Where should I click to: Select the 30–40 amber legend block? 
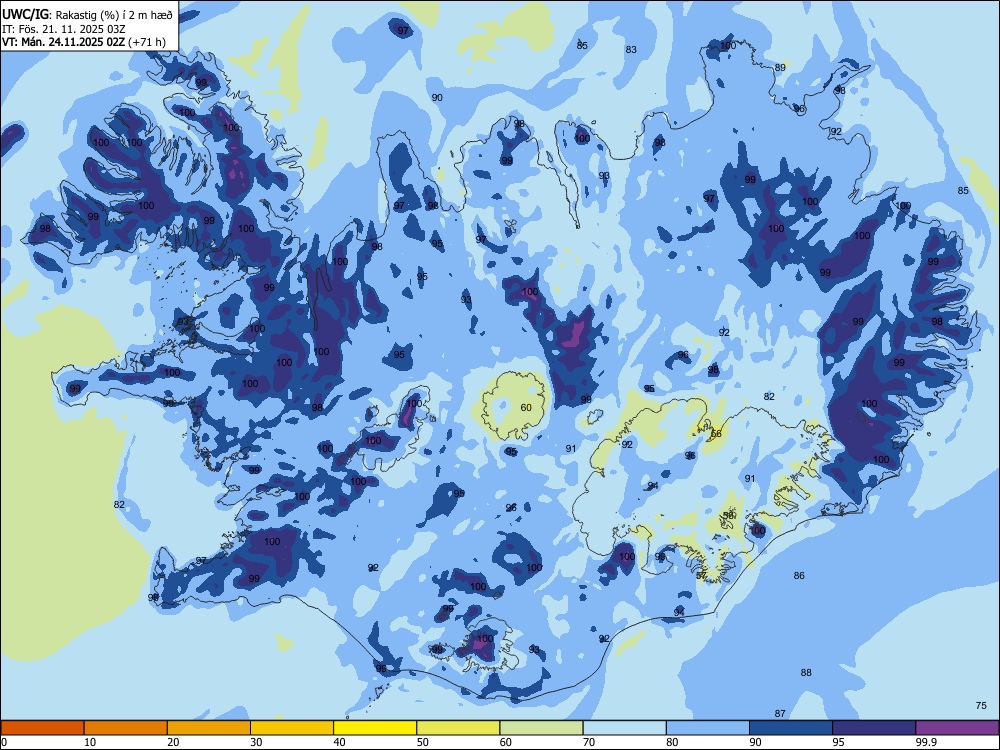pos(292,728)
